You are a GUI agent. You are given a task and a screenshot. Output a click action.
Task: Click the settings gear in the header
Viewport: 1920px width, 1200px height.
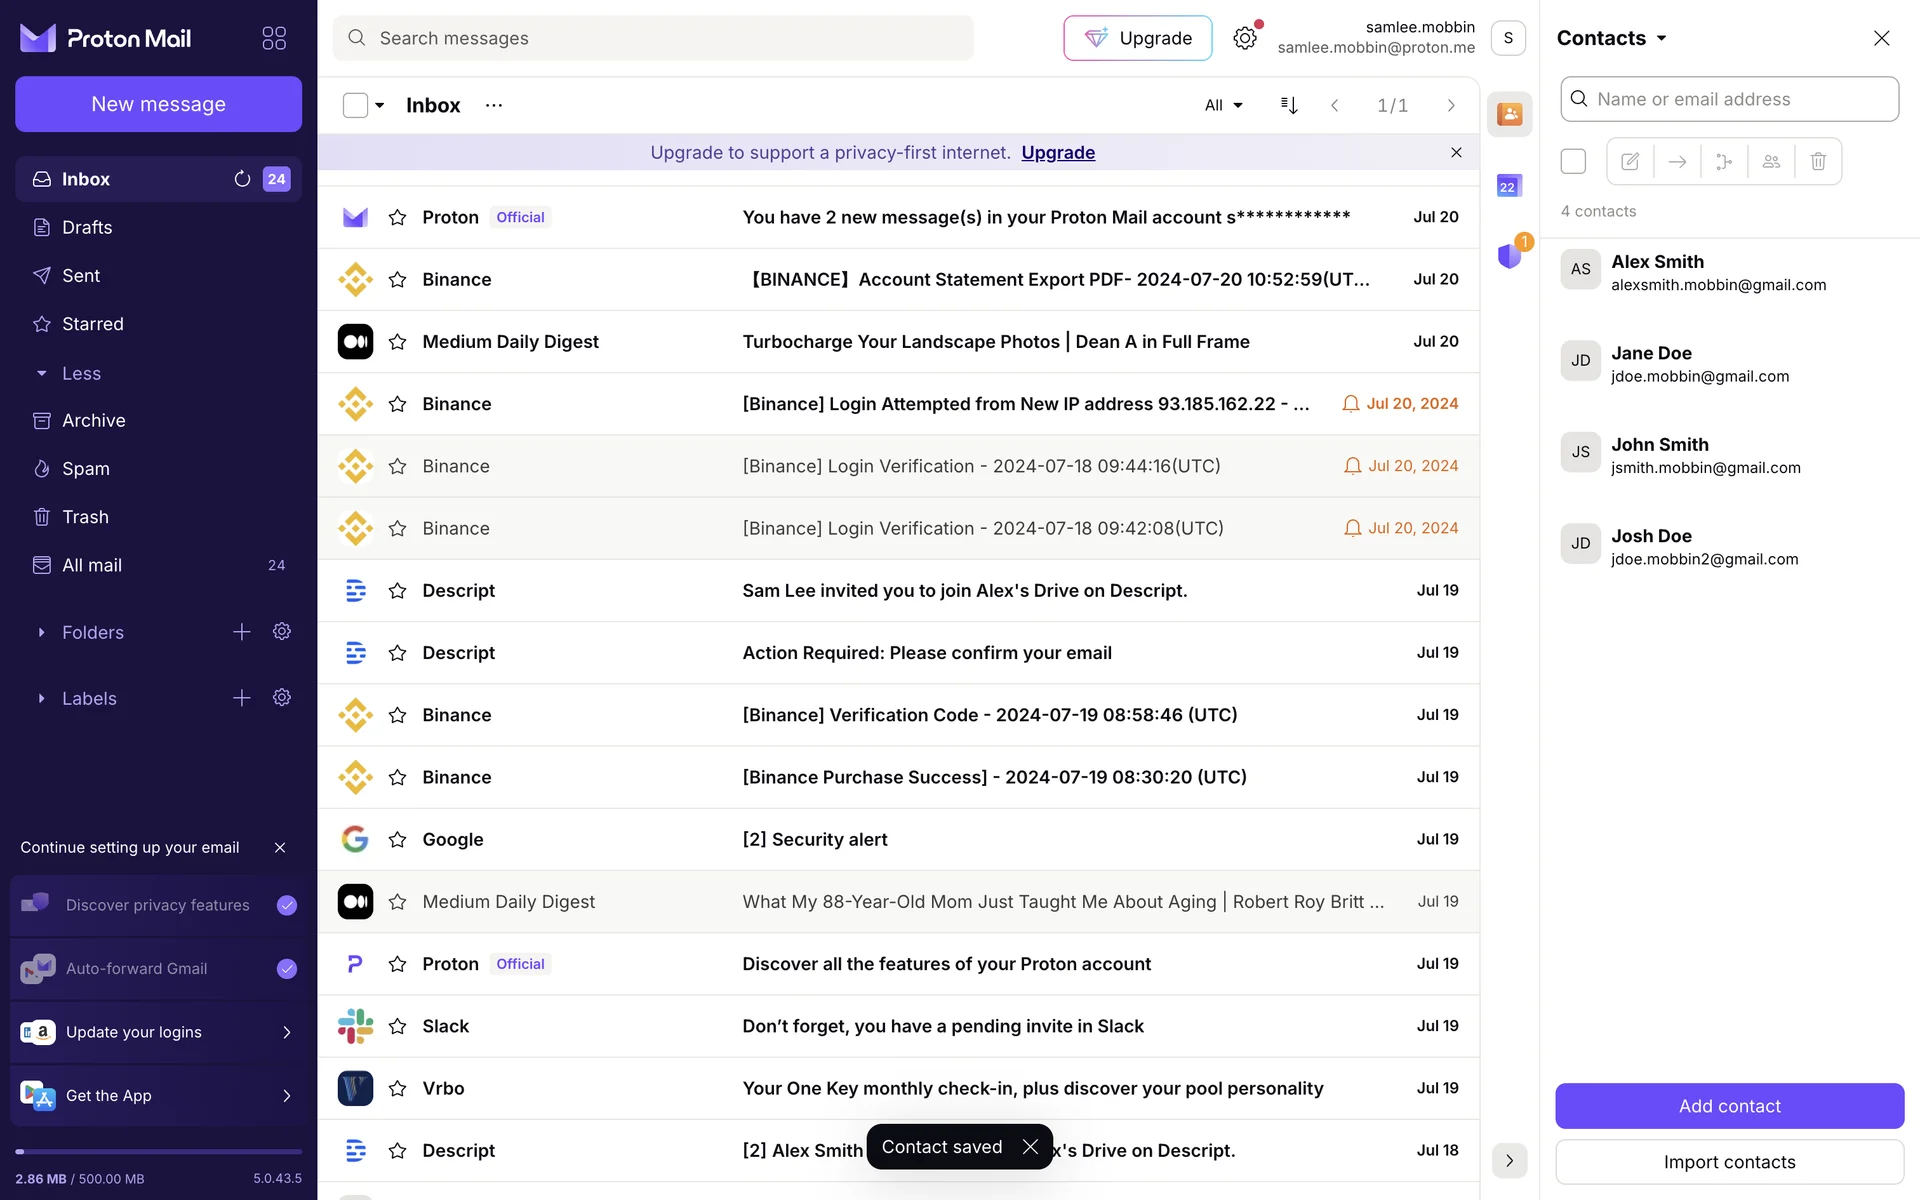(1244, 38)
